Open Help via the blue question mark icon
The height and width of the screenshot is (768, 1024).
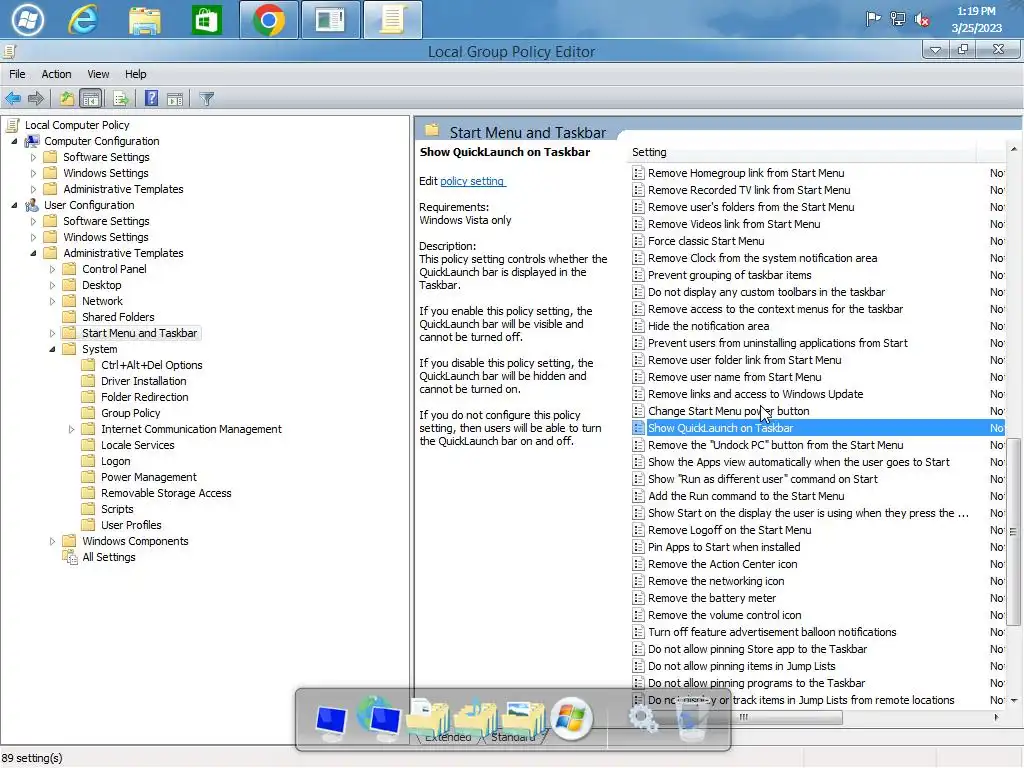pyautogui.click(x=152, y=99)
